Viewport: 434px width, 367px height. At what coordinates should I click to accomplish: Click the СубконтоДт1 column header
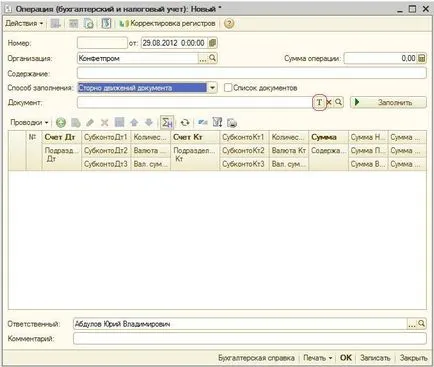tap(106, 137)
